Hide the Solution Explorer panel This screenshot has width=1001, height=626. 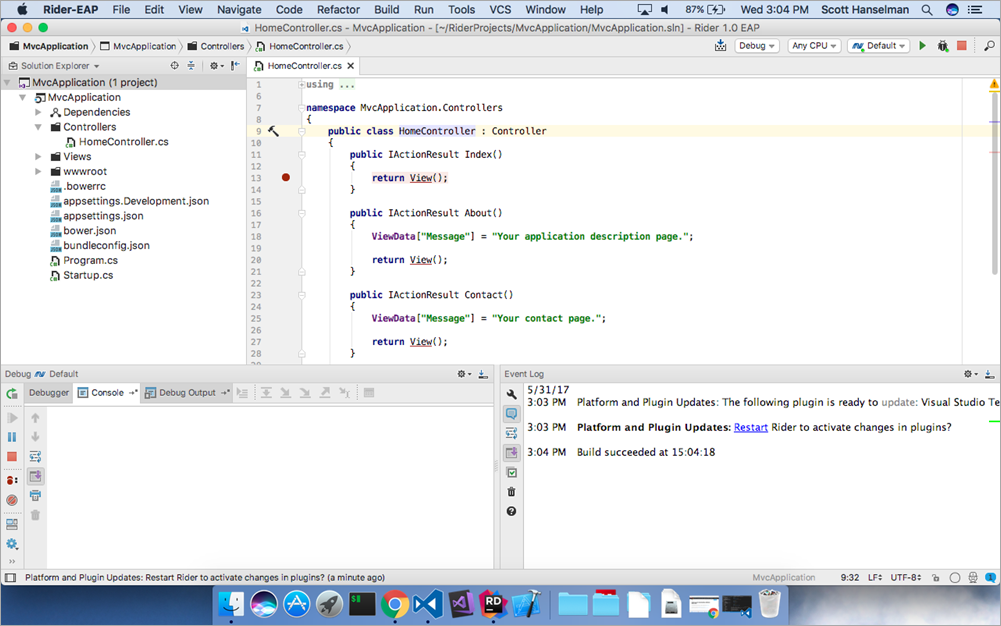(x=236, y=66)
